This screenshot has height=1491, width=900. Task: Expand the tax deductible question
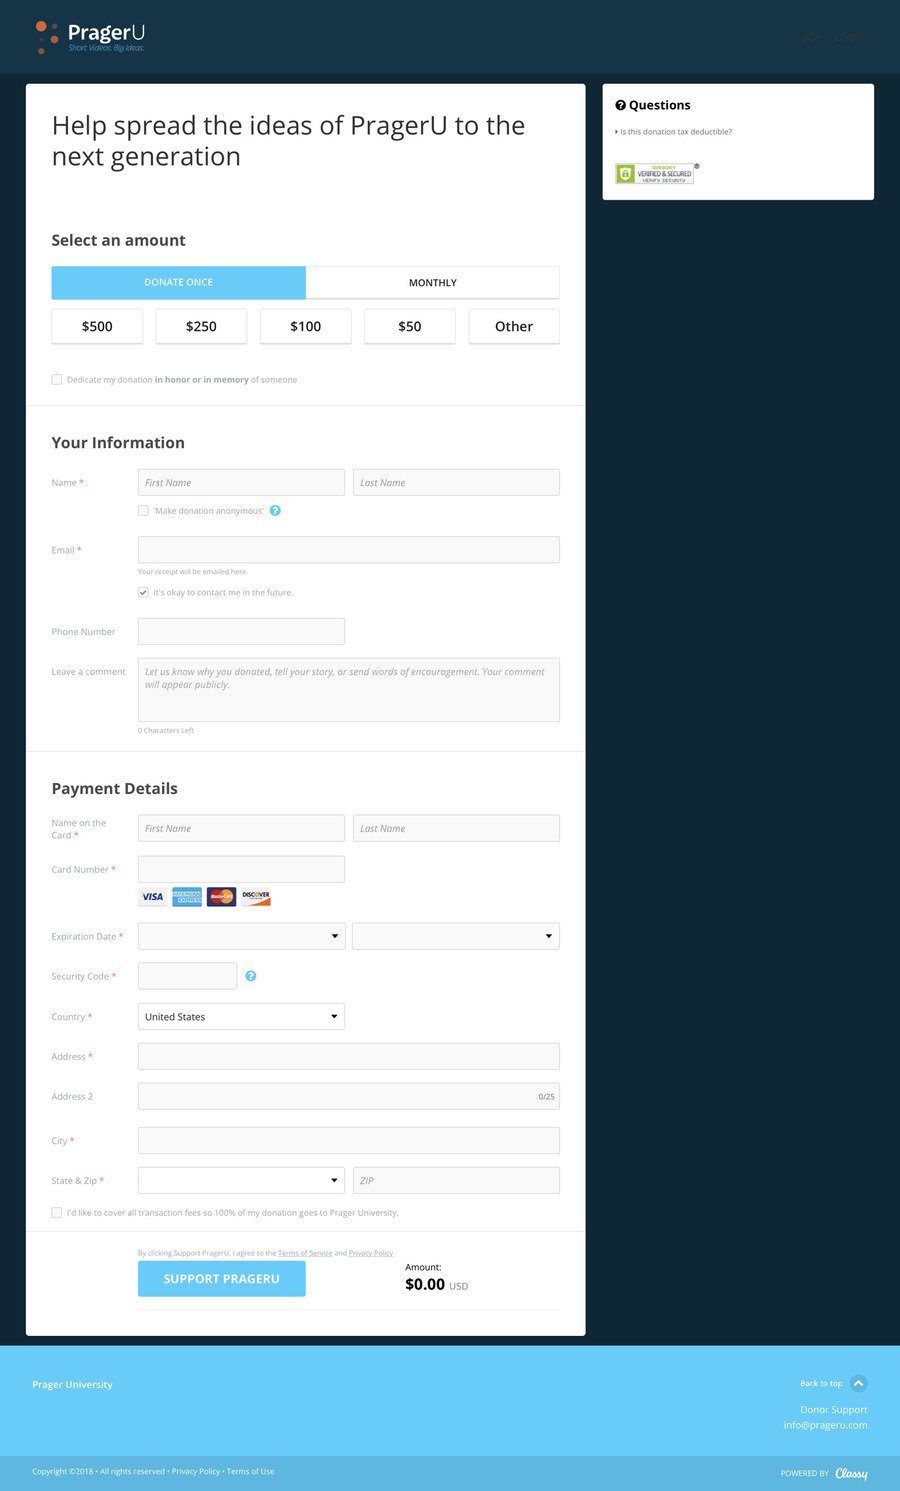point(675,132)
